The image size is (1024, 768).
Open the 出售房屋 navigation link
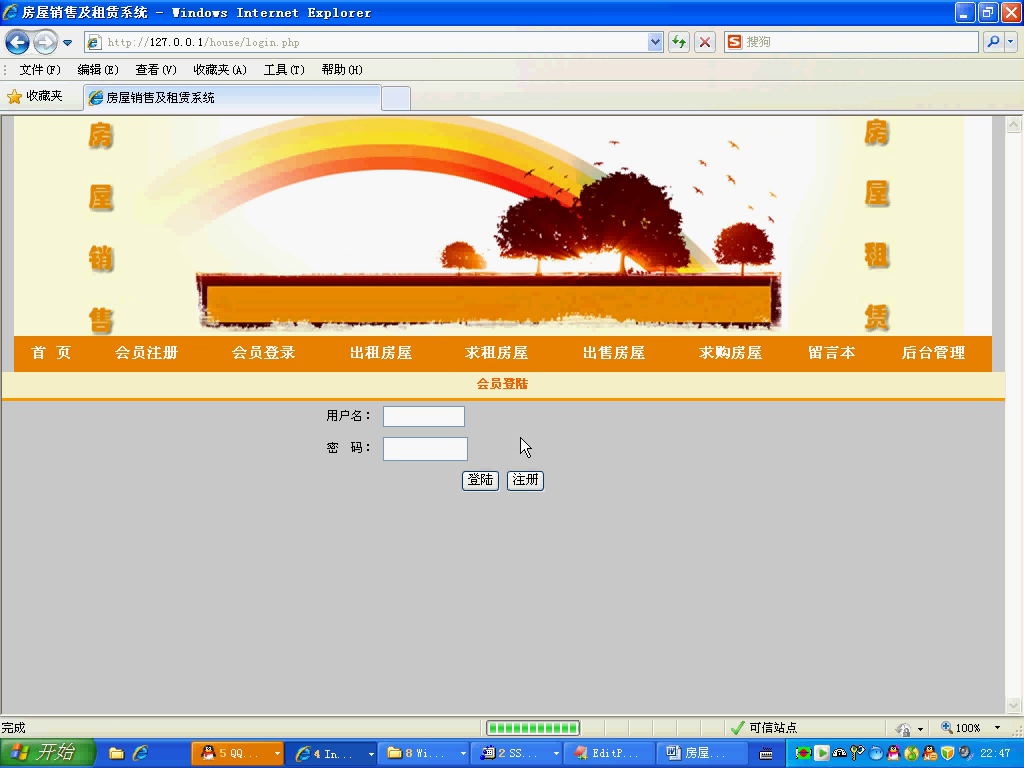tap(614, 353)
